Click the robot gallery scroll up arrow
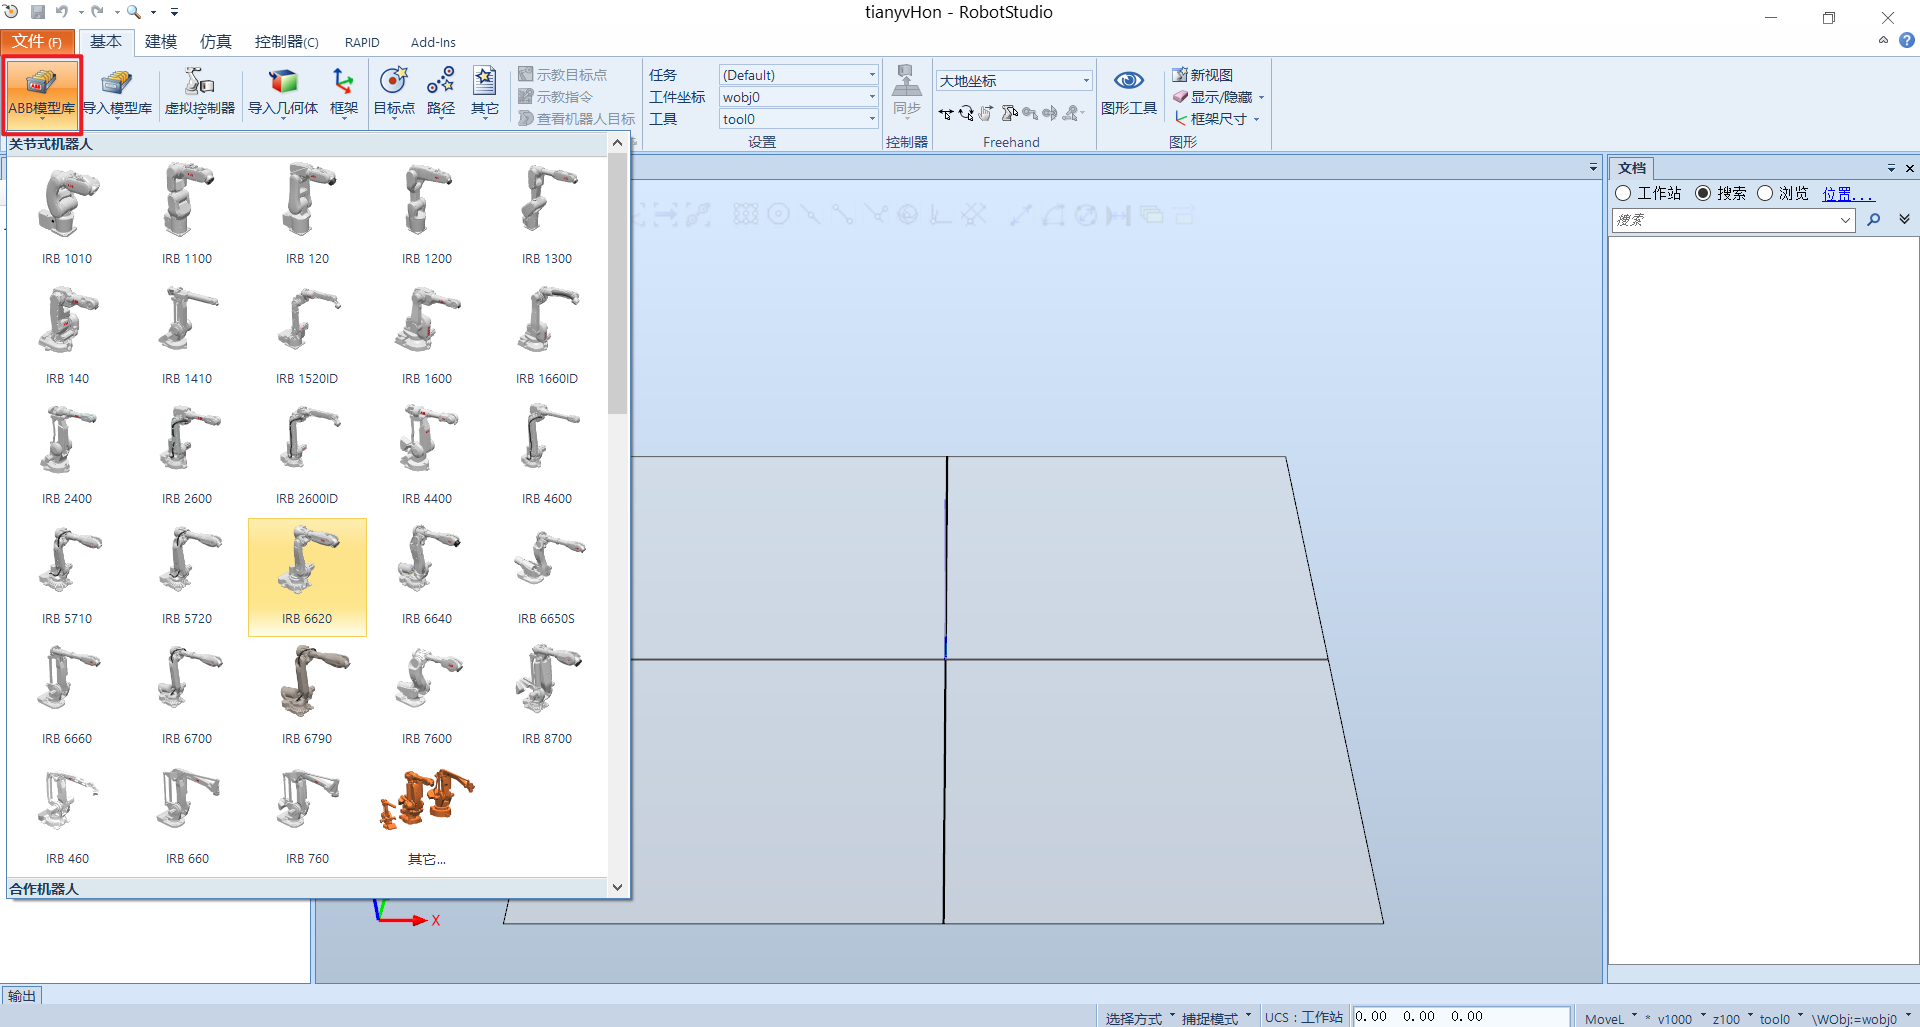Image resolution: width=1920 pixels, height=1027 pixels. pyautogui.click(x=617, y=143)
